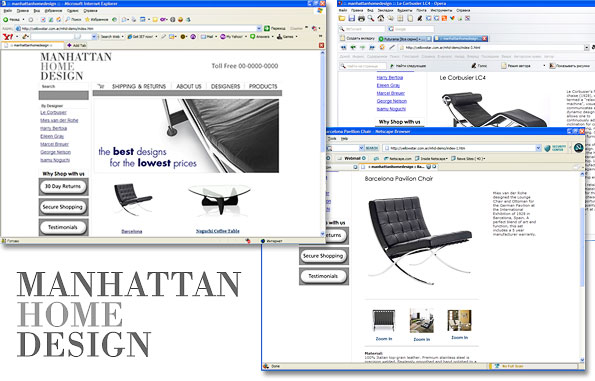Click first Zoom In thumbnail of Barcelona chair
The width and height of the screenshot is (595, 381).
384,320
